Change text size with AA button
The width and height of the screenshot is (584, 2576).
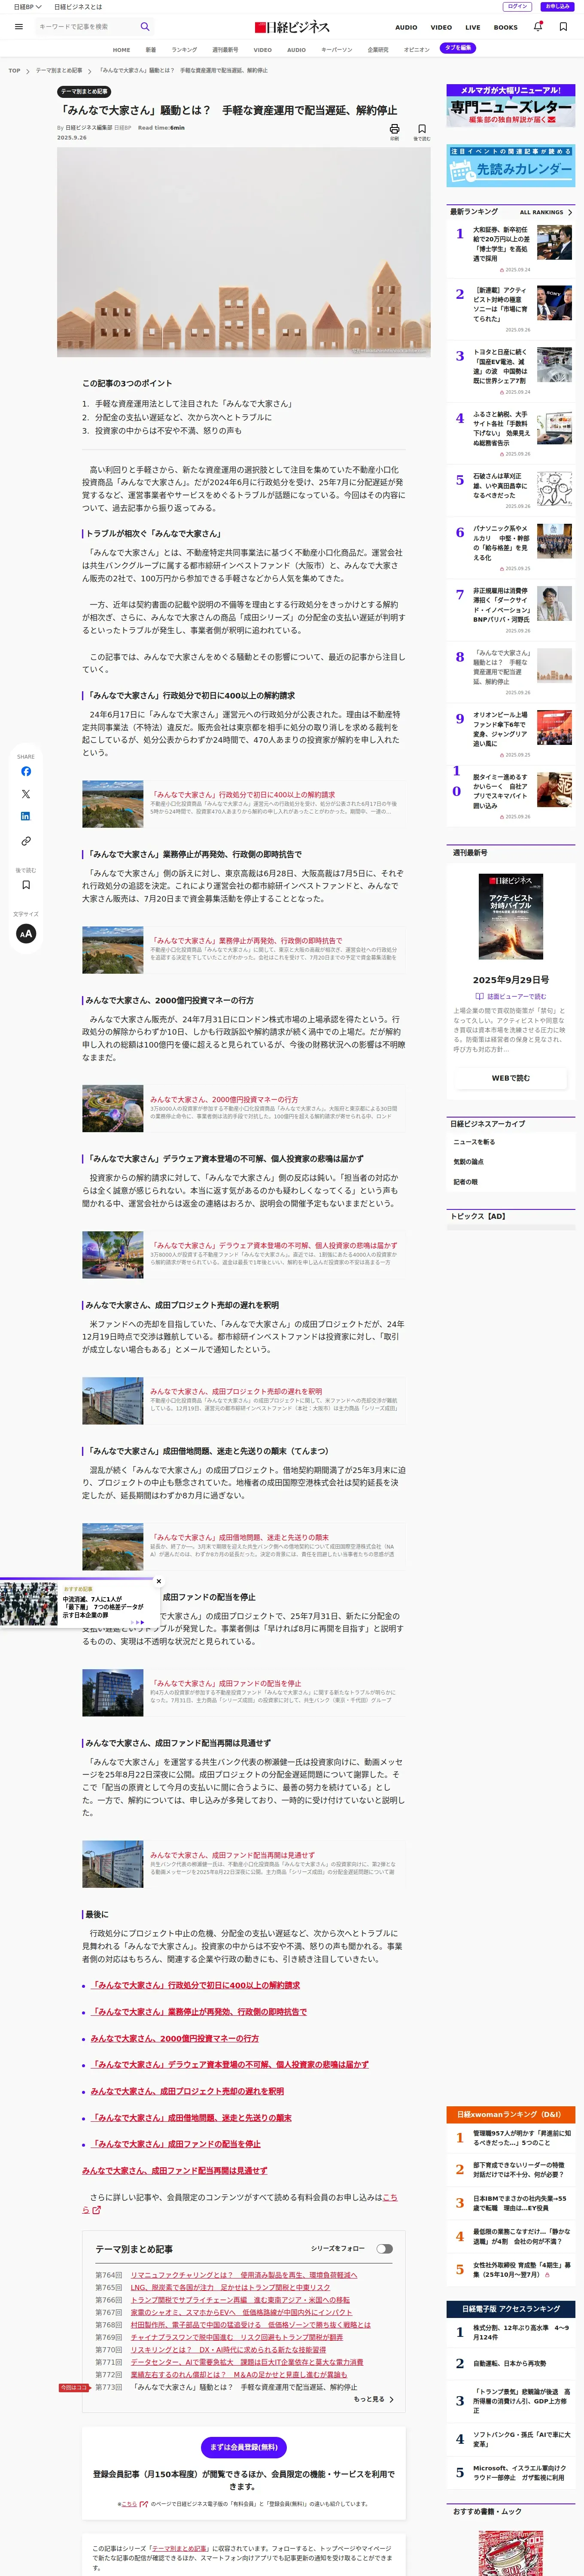[26, 933]
